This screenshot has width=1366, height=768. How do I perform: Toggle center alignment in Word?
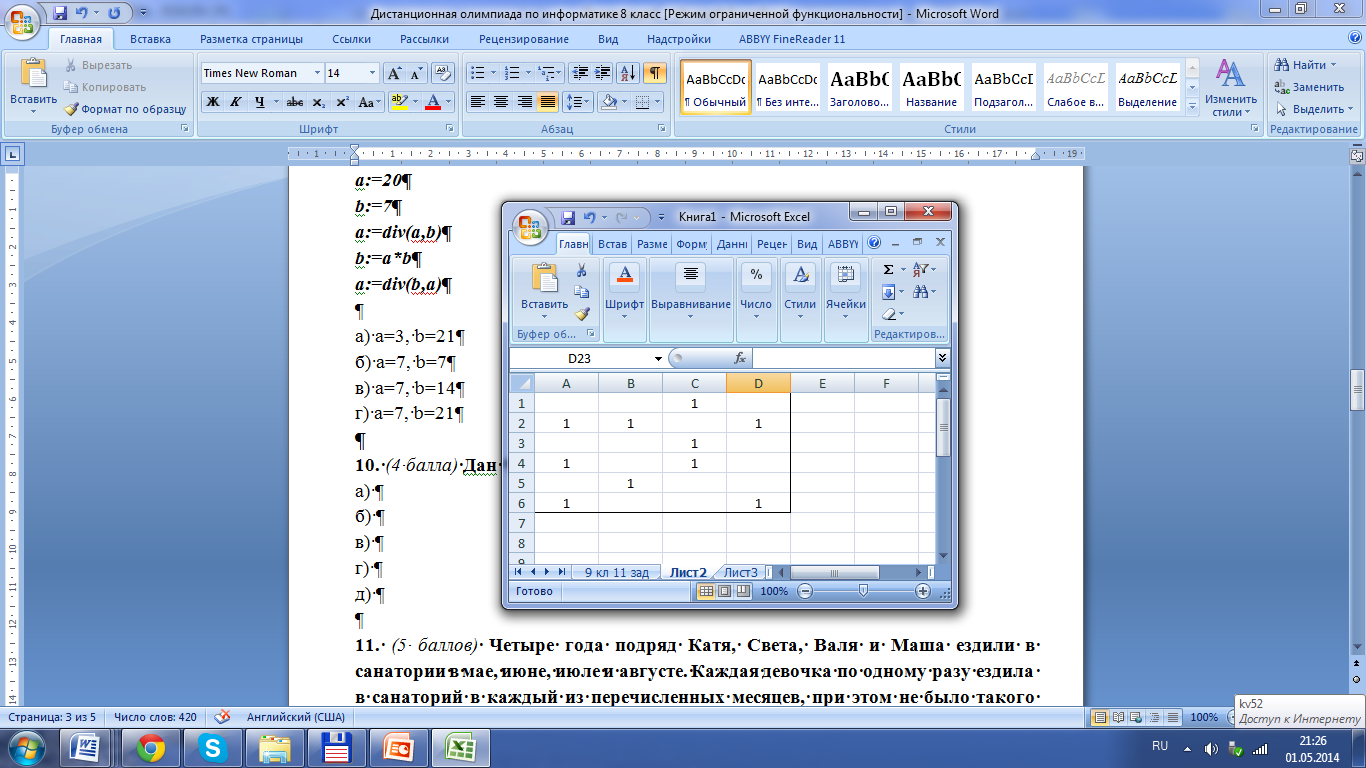501,102
